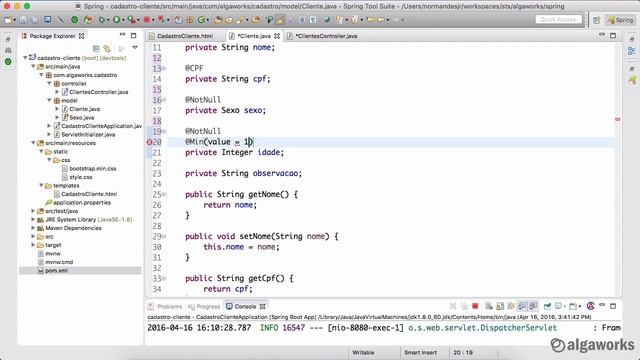Click the round Spring icon in Console toolbar
The height and width of the screenshot is (360, 640).
click(x=591, y=306)
